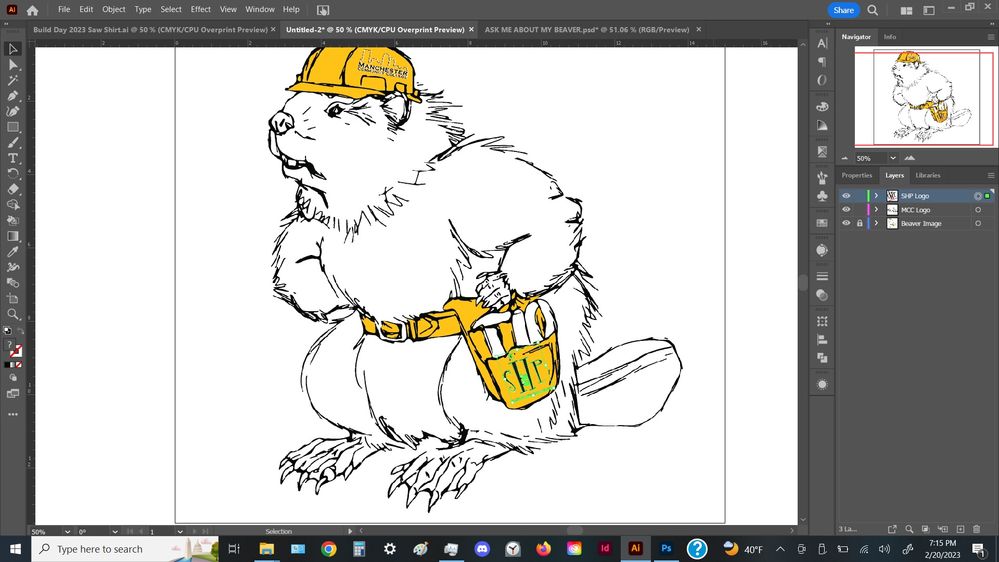999x562 pixels.
Task: Open the Layers panel options menu
Action: pos(991,175)
